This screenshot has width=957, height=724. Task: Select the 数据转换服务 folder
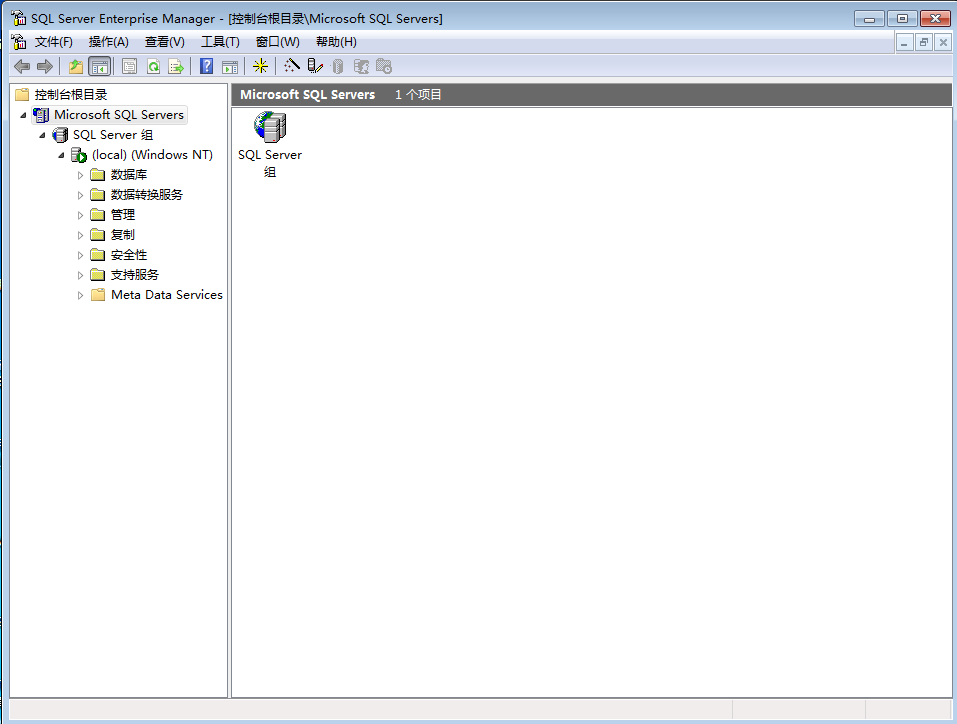coord(146,195)
